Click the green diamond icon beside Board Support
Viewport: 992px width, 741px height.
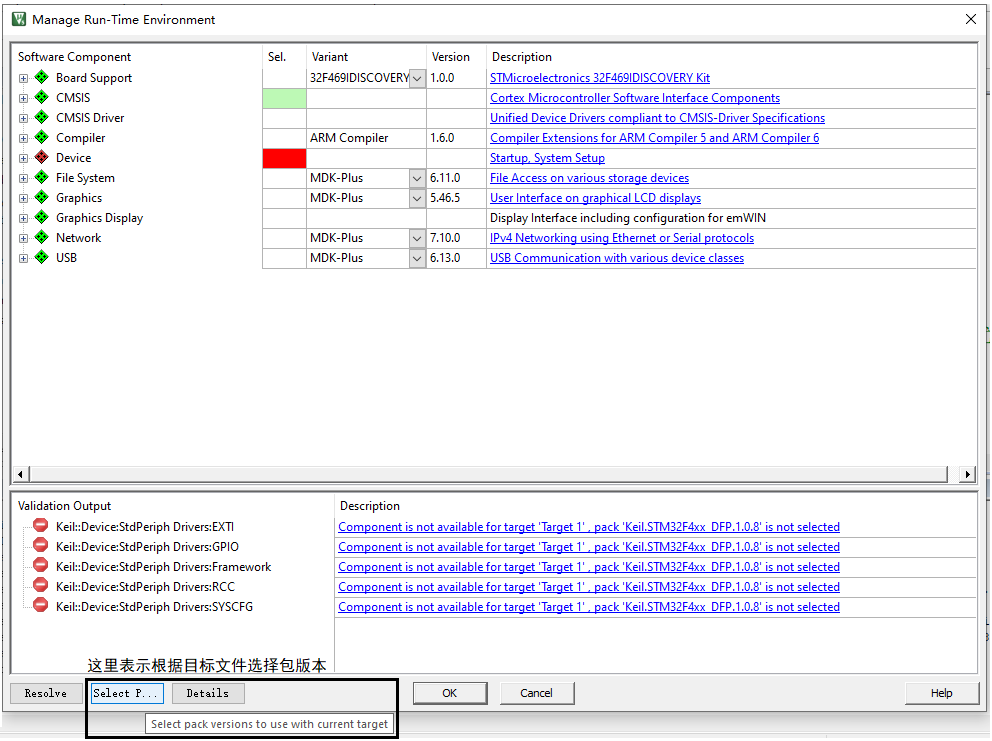click(41, 77)
